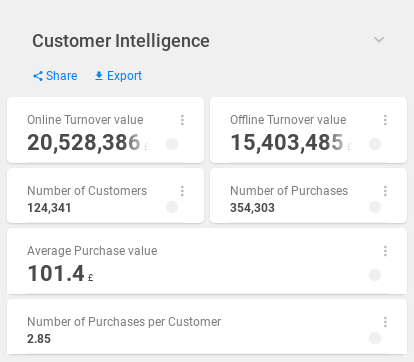Screen dimensions: 414x362
Task: Open Online Turnover value card options menu
Action: [x=182, y=120]
